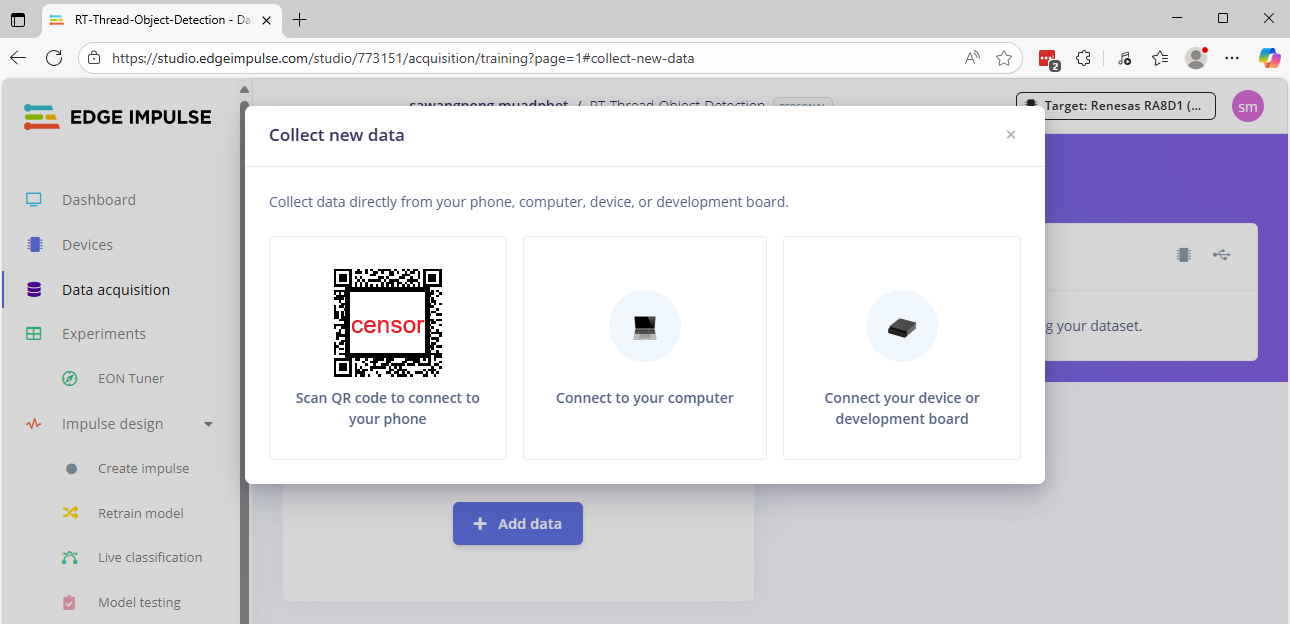The width and height of the screenshot is (1290, 624).
Task: Go to Devices in the sidebar
Action: pos(87,245)
